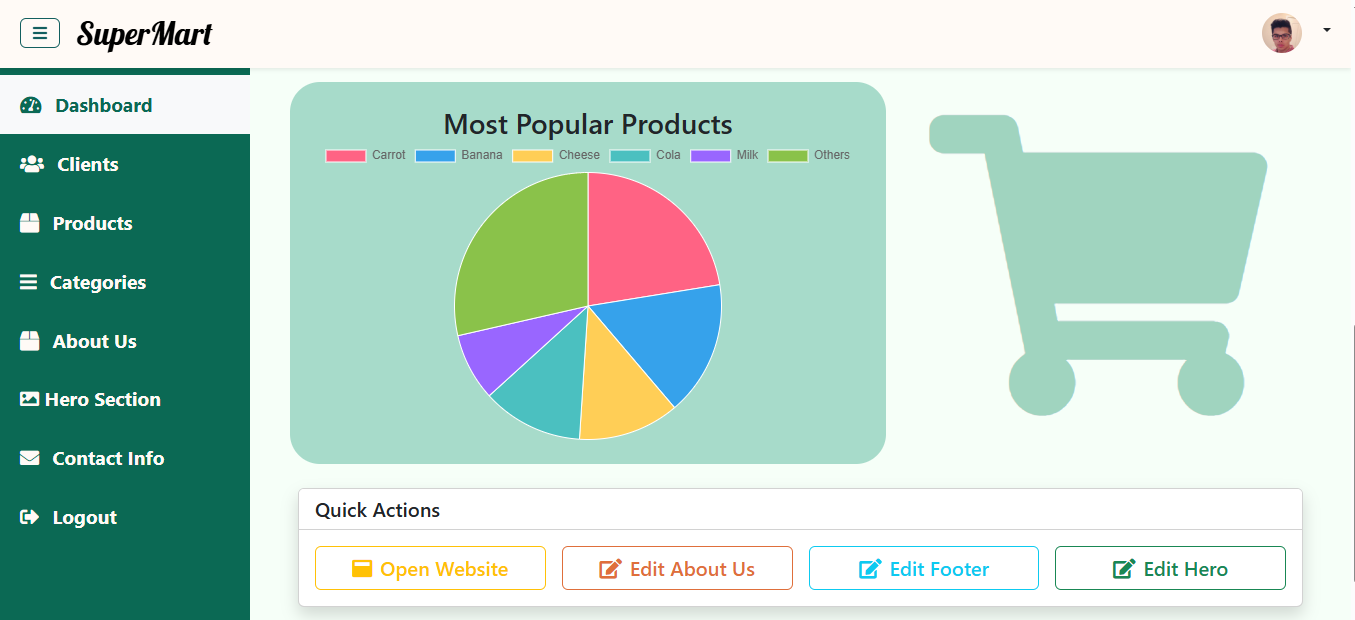Viewport: 1355px width, 620px height.
Task: Toggle Banana legend entry in chart
Action: 459,155
